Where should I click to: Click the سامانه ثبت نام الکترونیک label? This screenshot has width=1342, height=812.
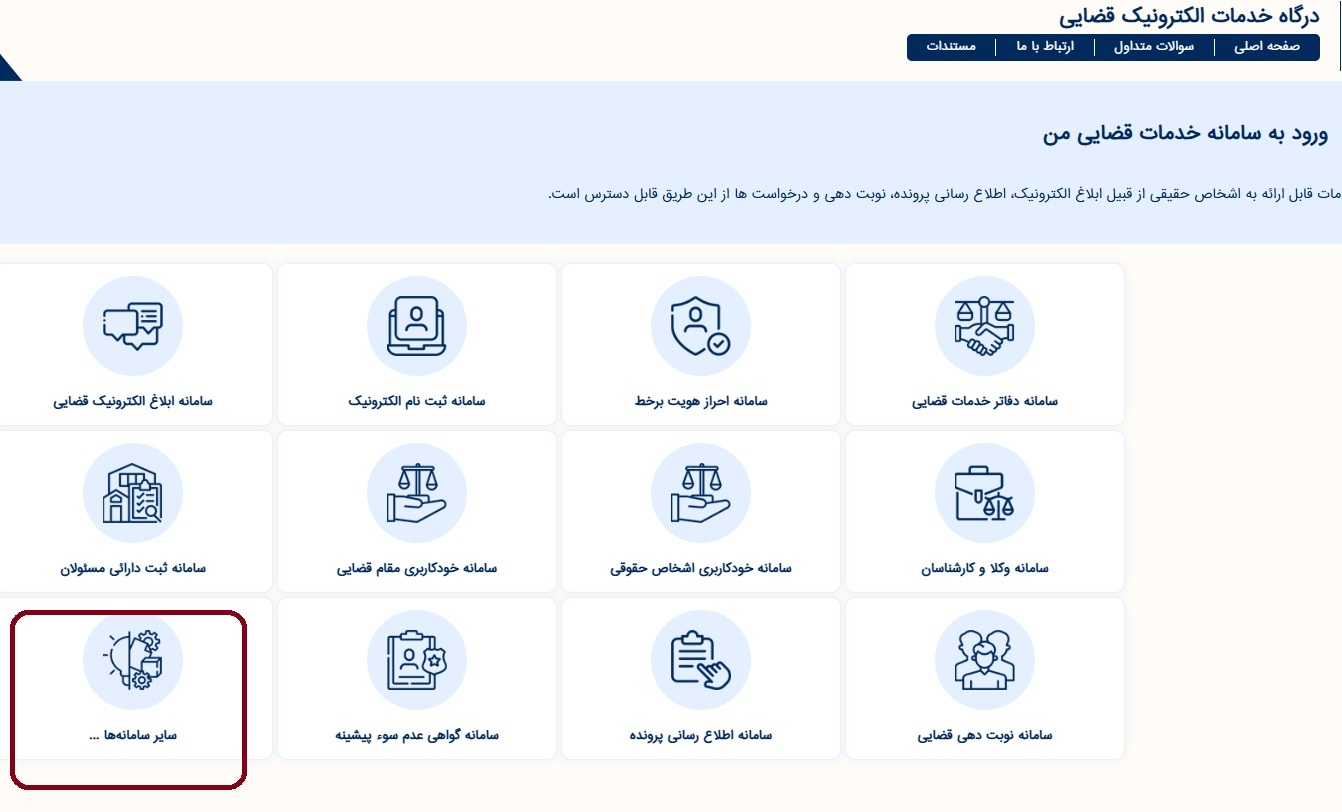point(416,401)
